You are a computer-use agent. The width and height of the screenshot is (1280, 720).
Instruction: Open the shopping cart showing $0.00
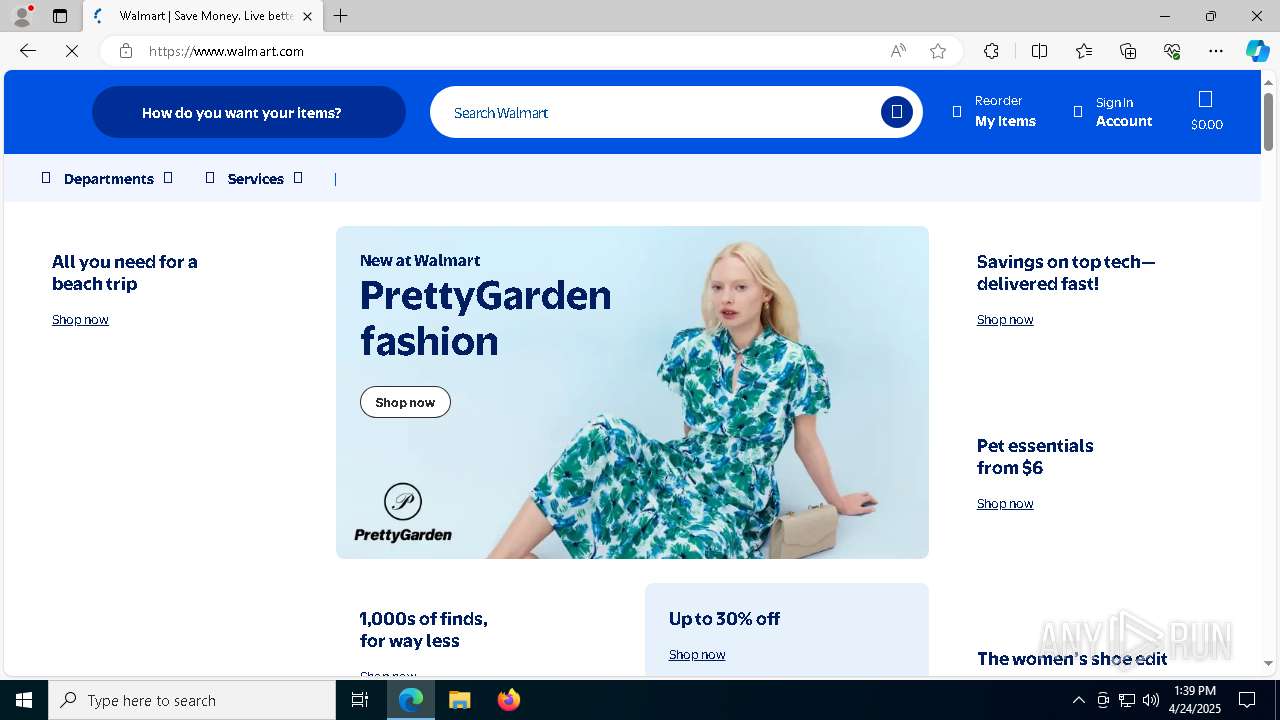[x=1206, y=111]
